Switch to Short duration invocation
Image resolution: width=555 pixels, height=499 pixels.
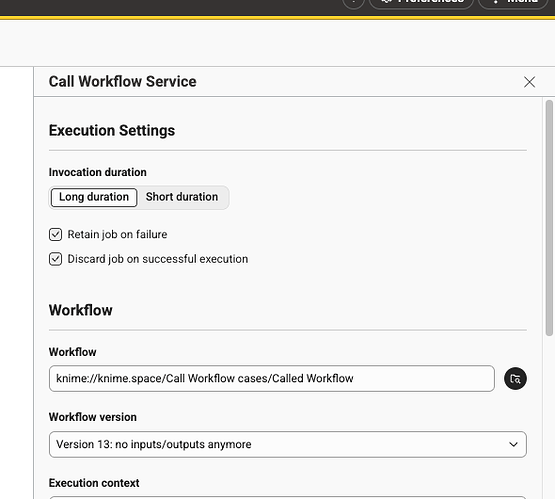coord(182,197)
